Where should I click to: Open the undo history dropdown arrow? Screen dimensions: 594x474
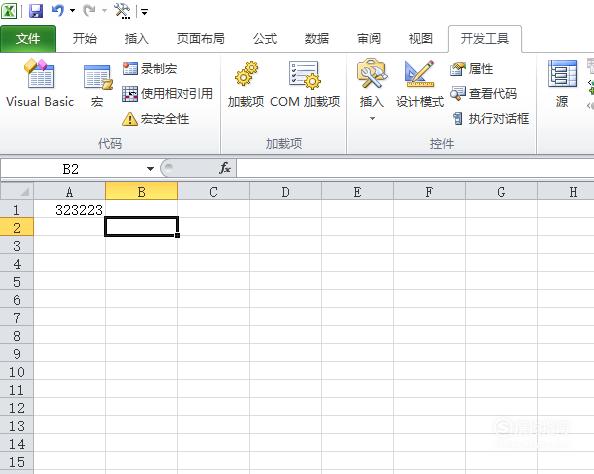coord(72,11)
